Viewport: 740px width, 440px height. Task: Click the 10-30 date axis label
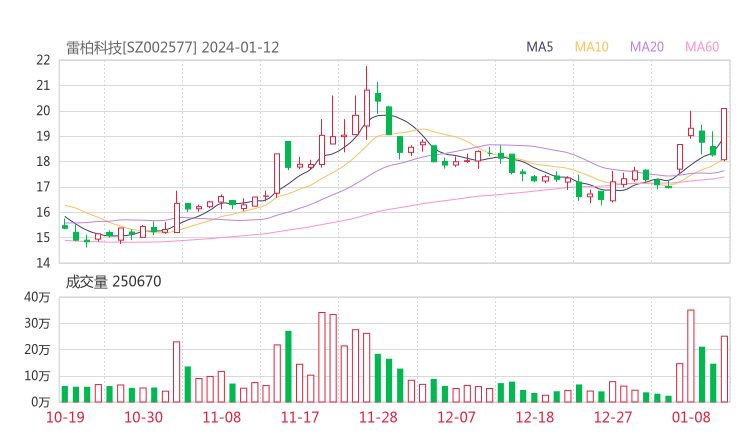(x=143, y=417)
